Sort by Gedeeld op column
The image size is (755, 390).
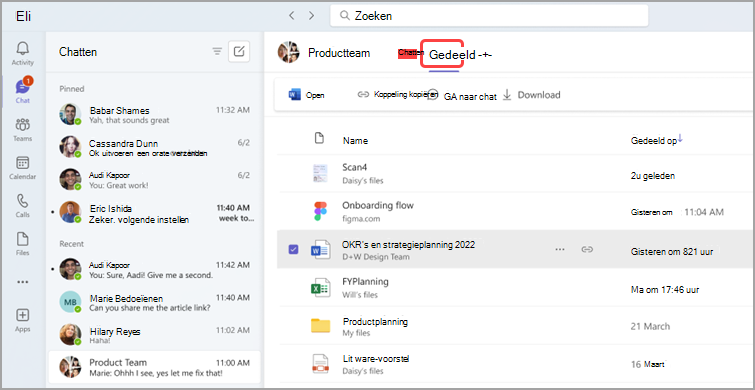point(657,140)
